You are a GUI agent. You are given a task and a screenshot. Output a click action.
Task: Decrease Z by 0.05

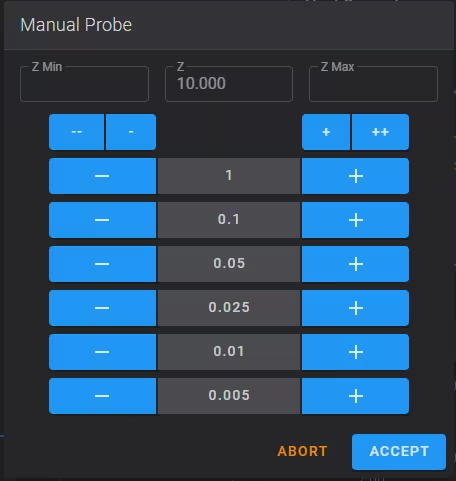click(102, 264)
